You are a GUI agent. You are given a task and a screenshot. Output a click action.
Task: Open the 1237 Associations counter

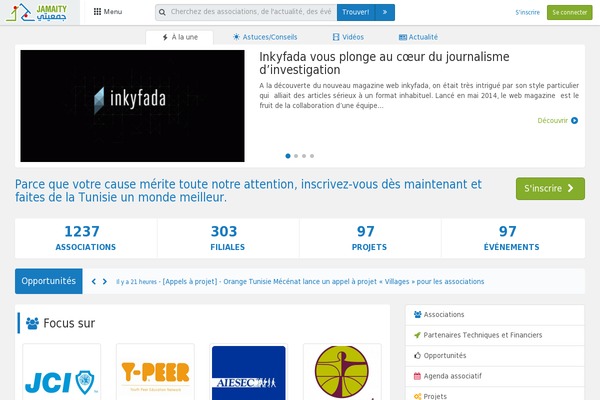86,238
